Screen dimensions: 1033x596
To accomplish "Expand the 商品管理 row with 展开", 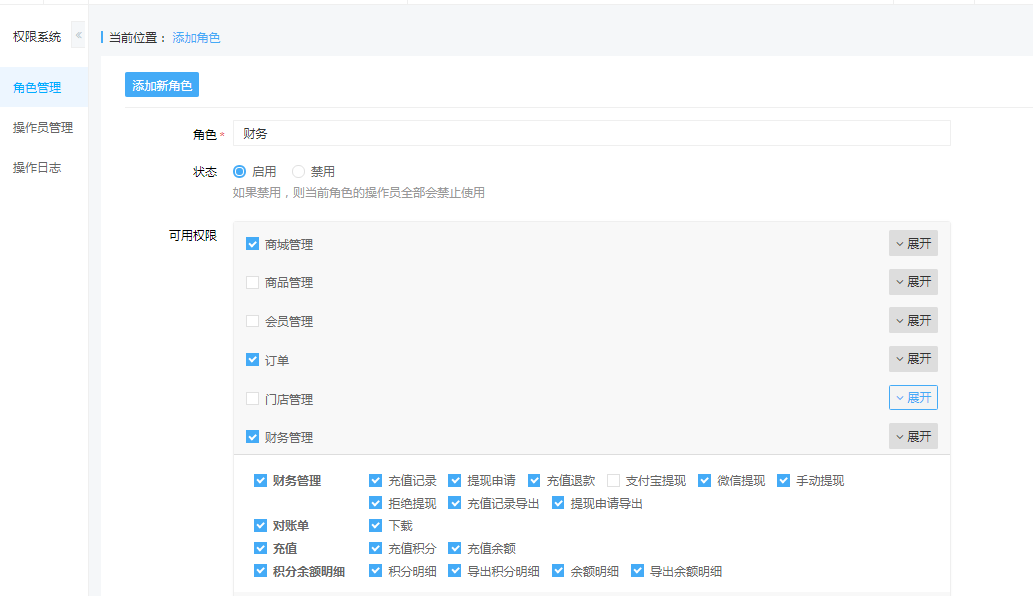I will point(913,282).
